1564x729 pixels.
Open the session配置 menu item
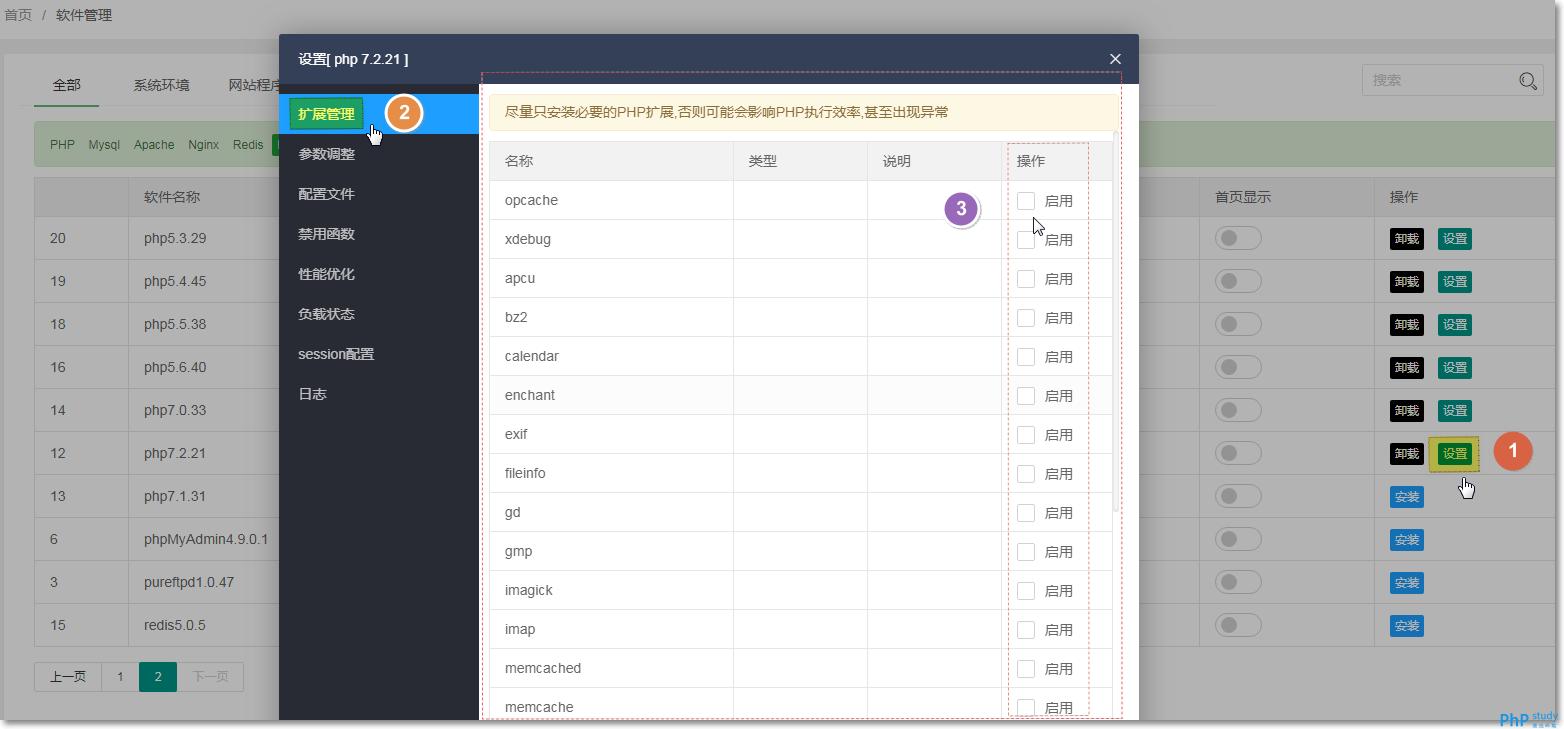[379, 354]
